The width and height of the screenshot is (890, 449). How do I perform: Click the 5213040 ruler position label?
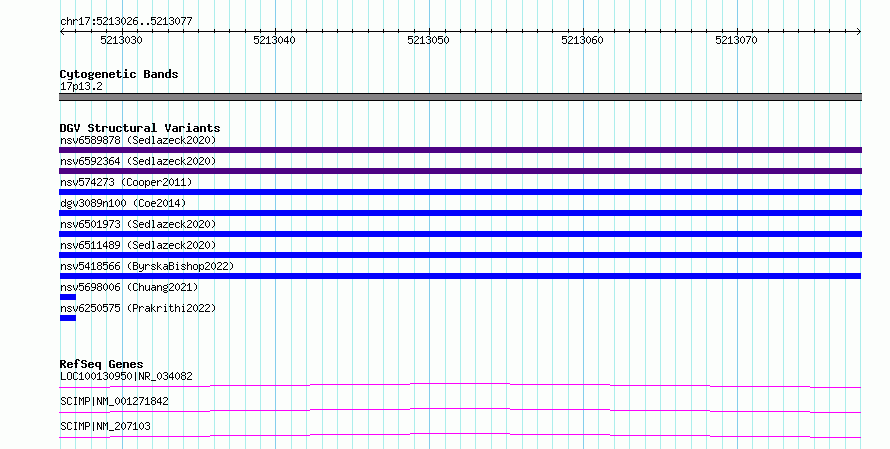pyautogui.click(x=274, y=40)
